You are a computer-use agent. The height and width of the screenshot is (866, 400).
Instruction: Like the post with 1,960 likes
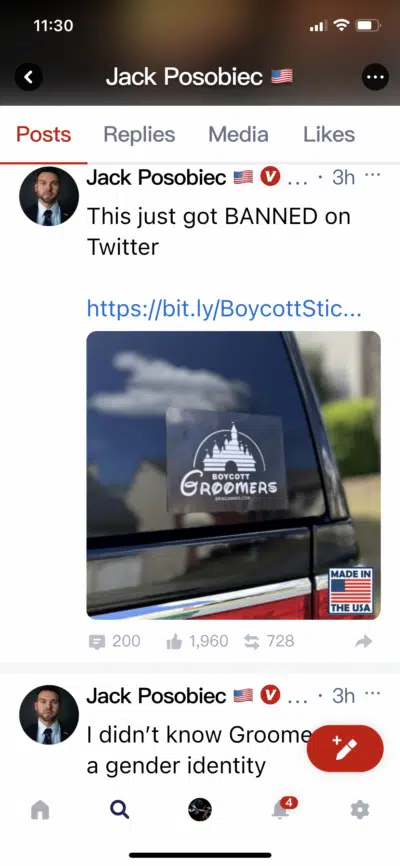(175, 641)
